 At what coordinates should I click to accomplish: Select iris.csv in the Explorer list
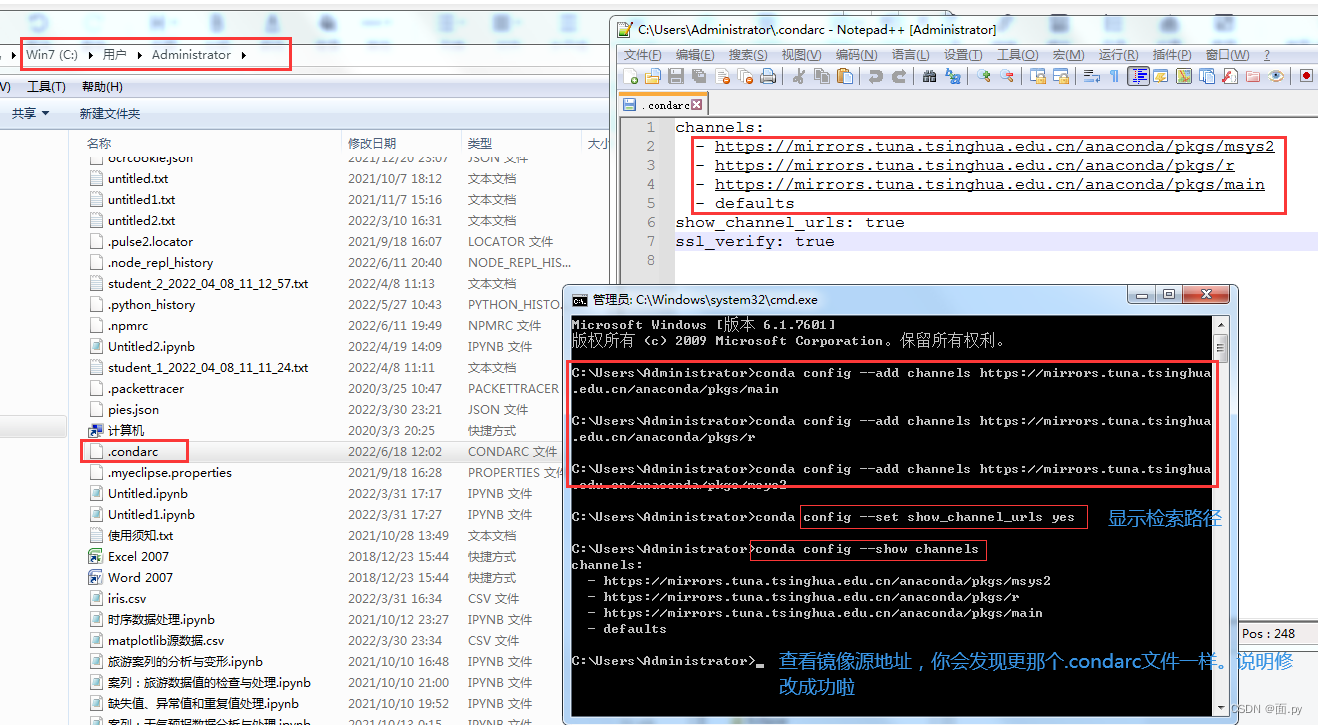[x=127, y=598]
